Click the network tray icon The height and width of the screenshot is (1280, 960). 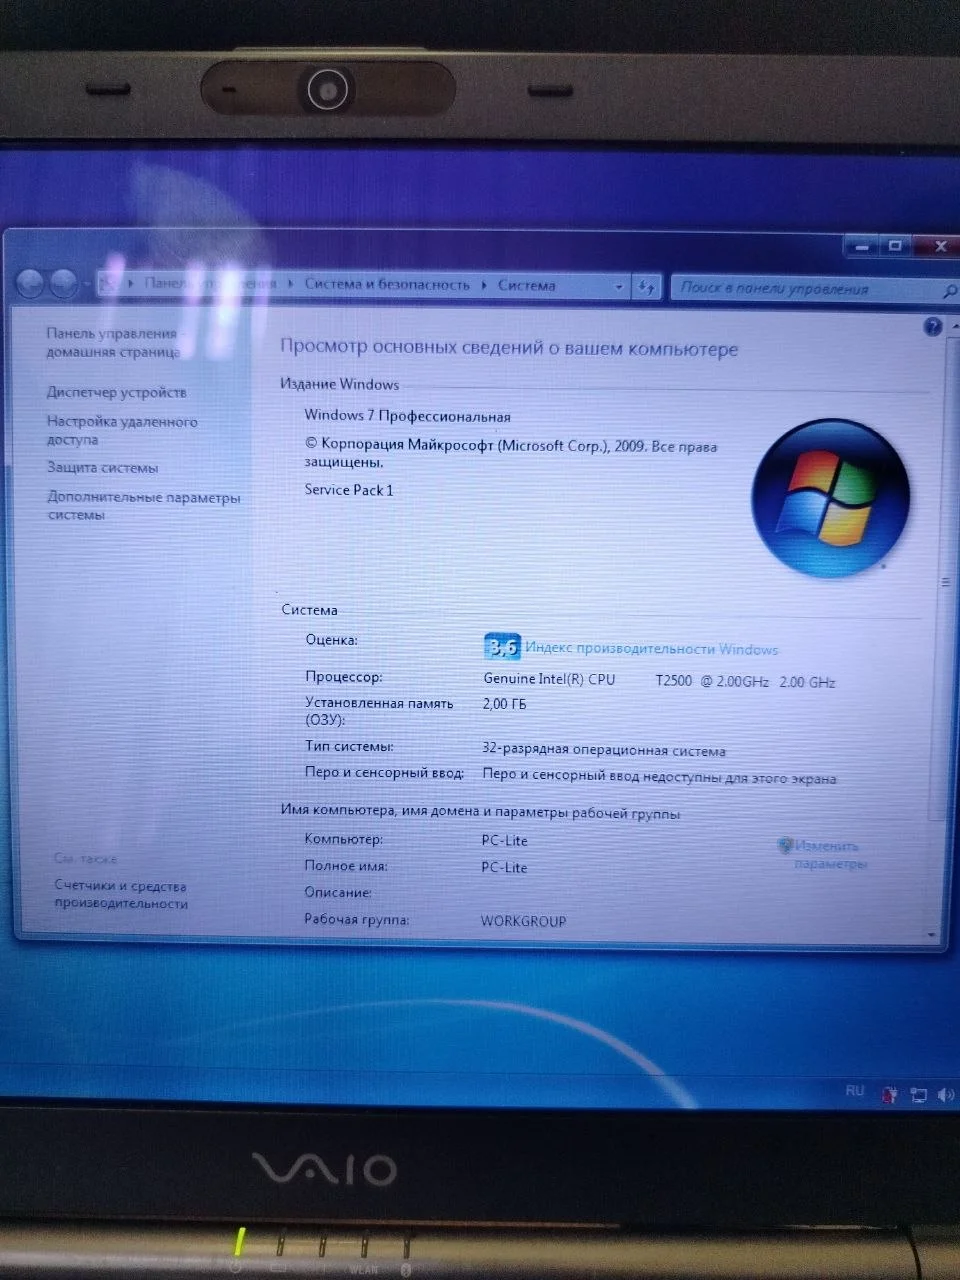[918, 1095]
